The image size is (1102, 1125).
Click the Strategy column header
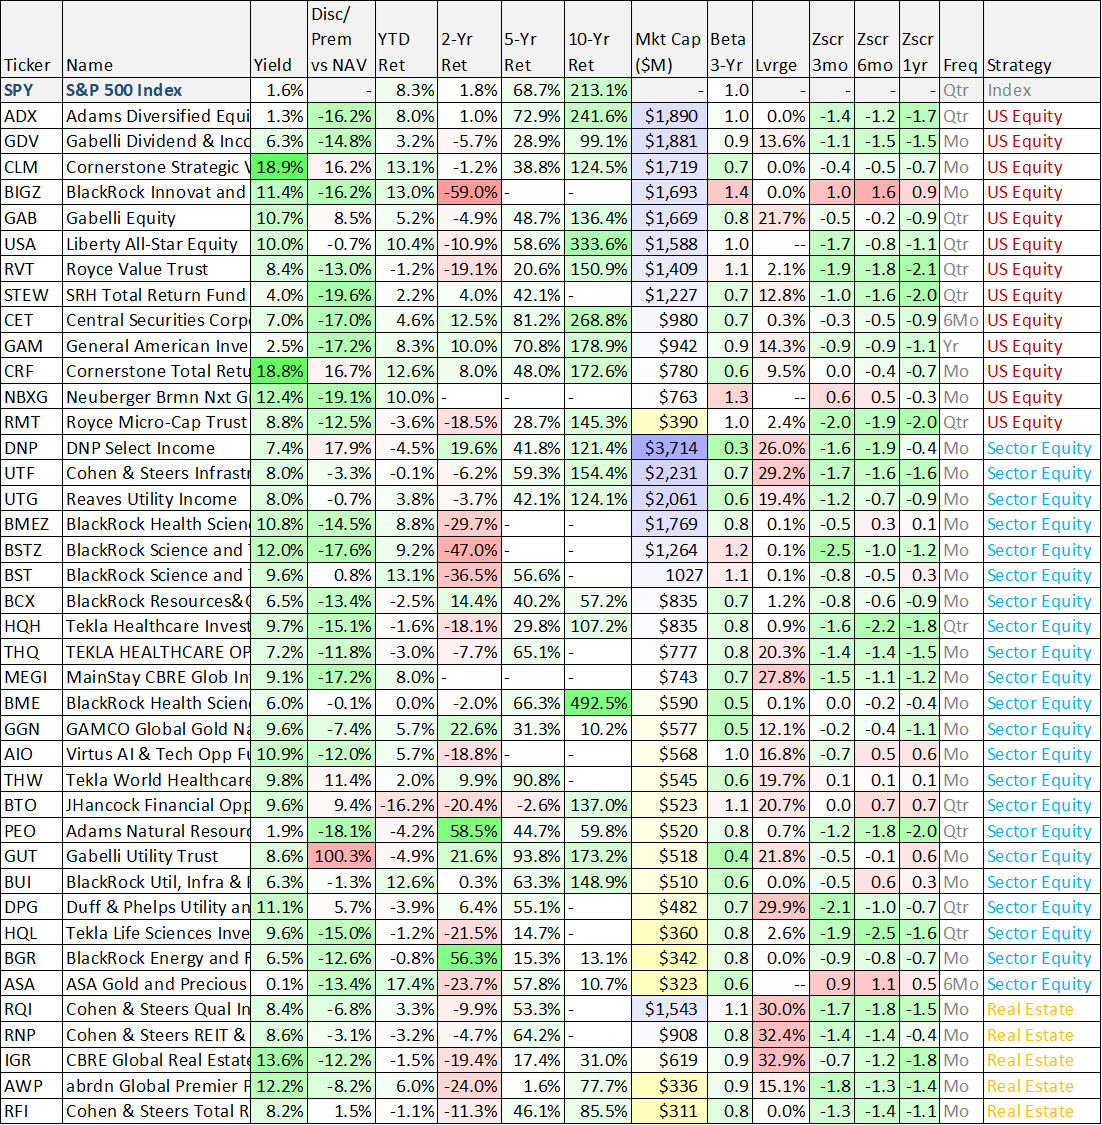[x=1042, y=39]
